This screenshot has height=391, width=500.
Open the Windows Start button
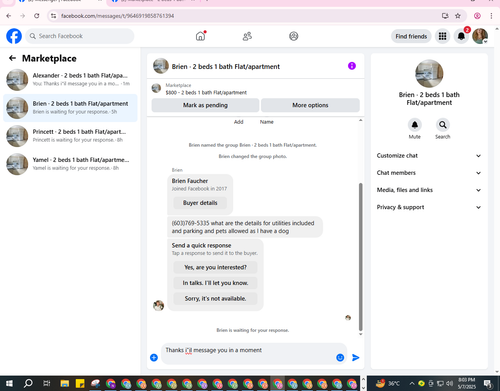click(x=9, y=383)
